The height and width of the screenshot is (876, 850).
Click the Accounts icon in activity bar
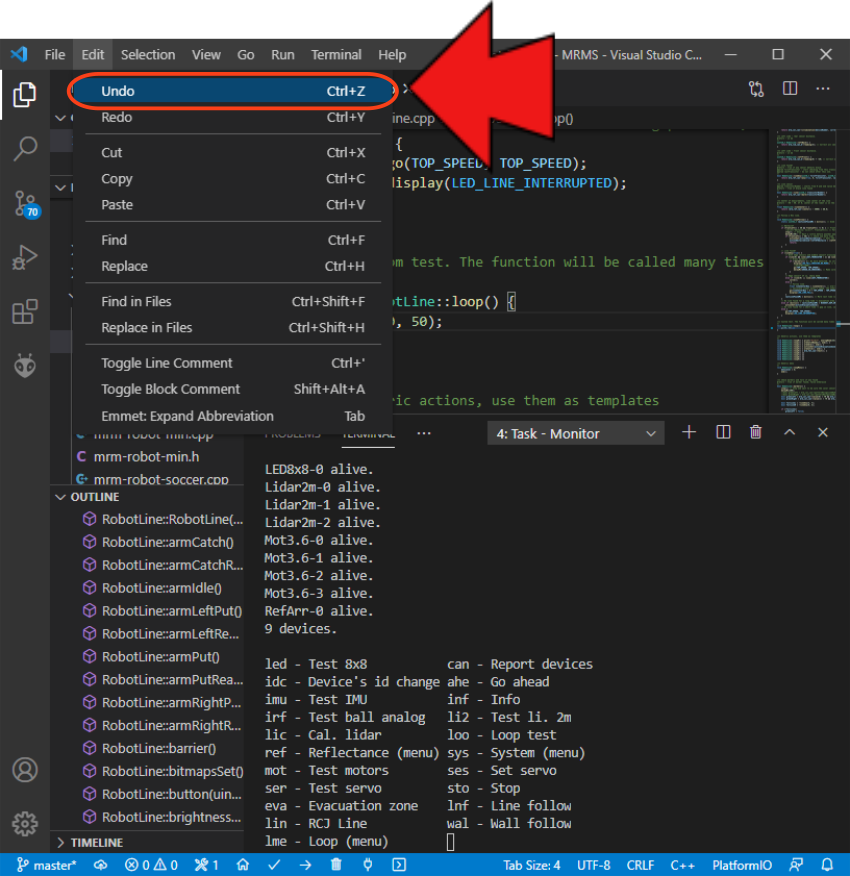click(x=25, y=770)
